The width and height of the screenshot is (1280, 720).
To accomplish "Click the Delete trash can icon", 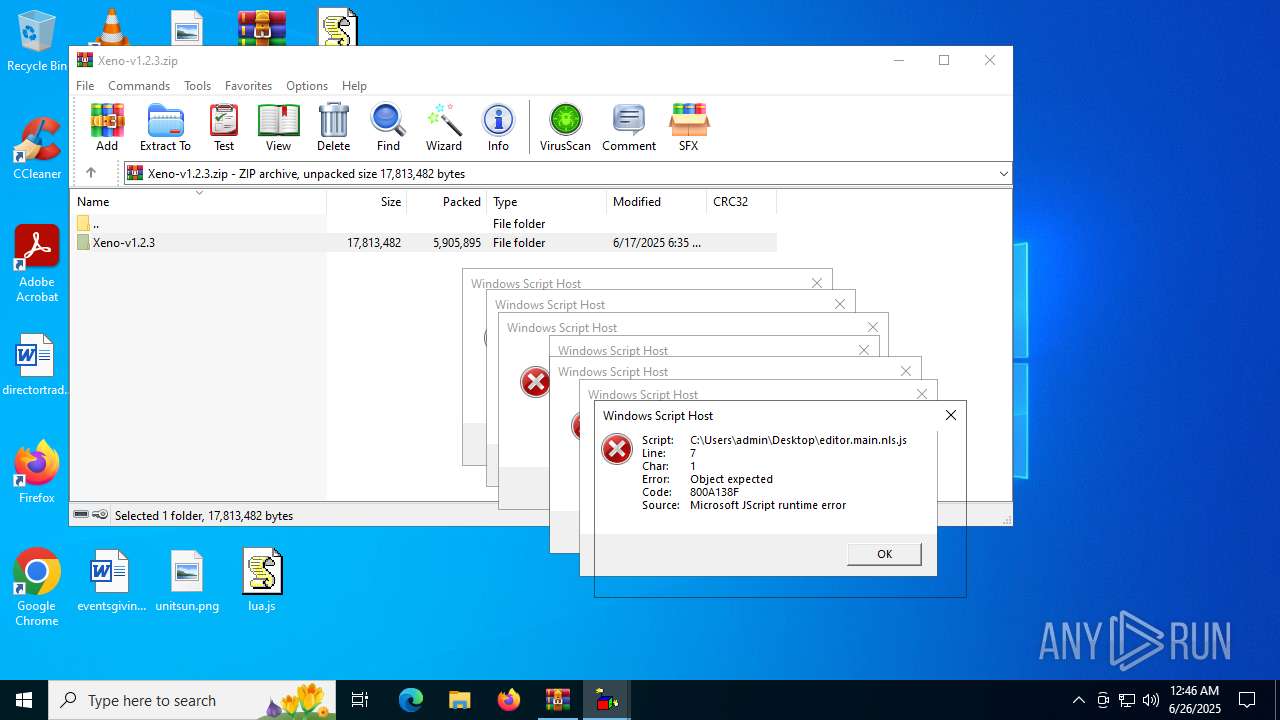I will pos(333,127).
